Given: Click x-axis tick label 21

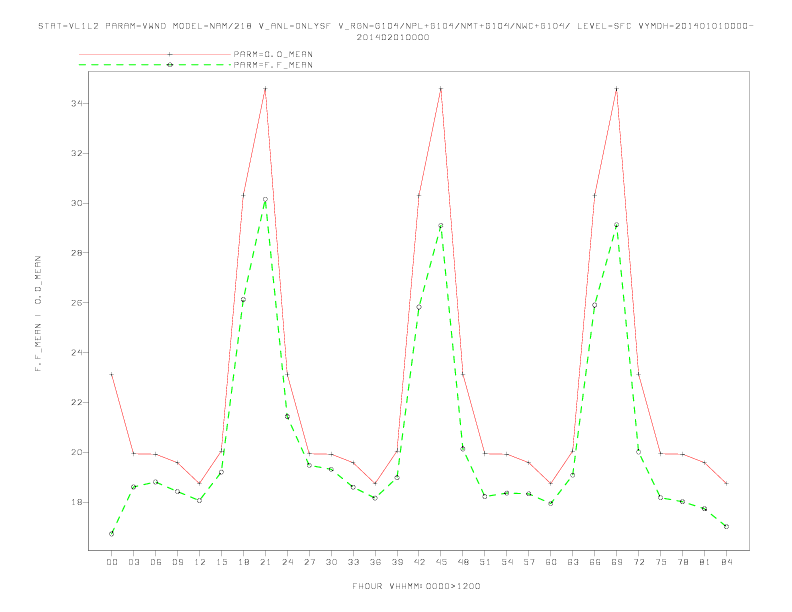Looking at the screenshot, I should click(x=265, y=562).
